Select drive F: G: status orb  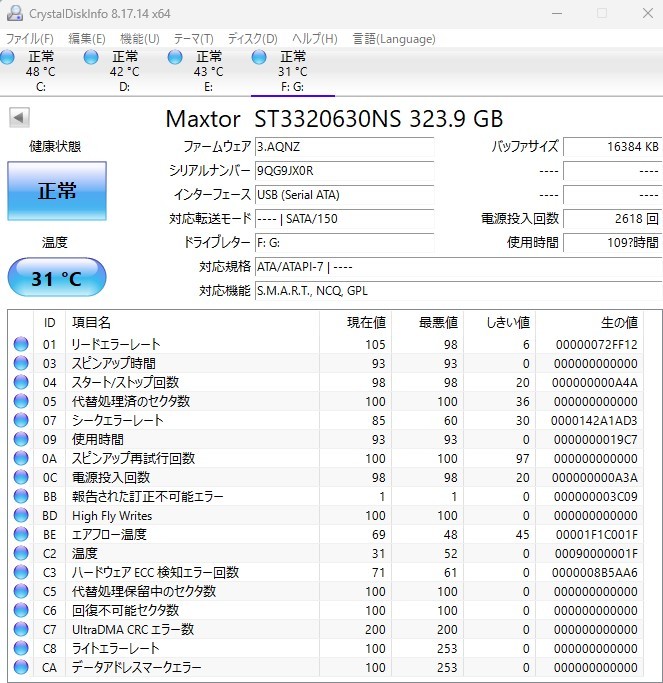pyautogui.click(x=260, y=58)
